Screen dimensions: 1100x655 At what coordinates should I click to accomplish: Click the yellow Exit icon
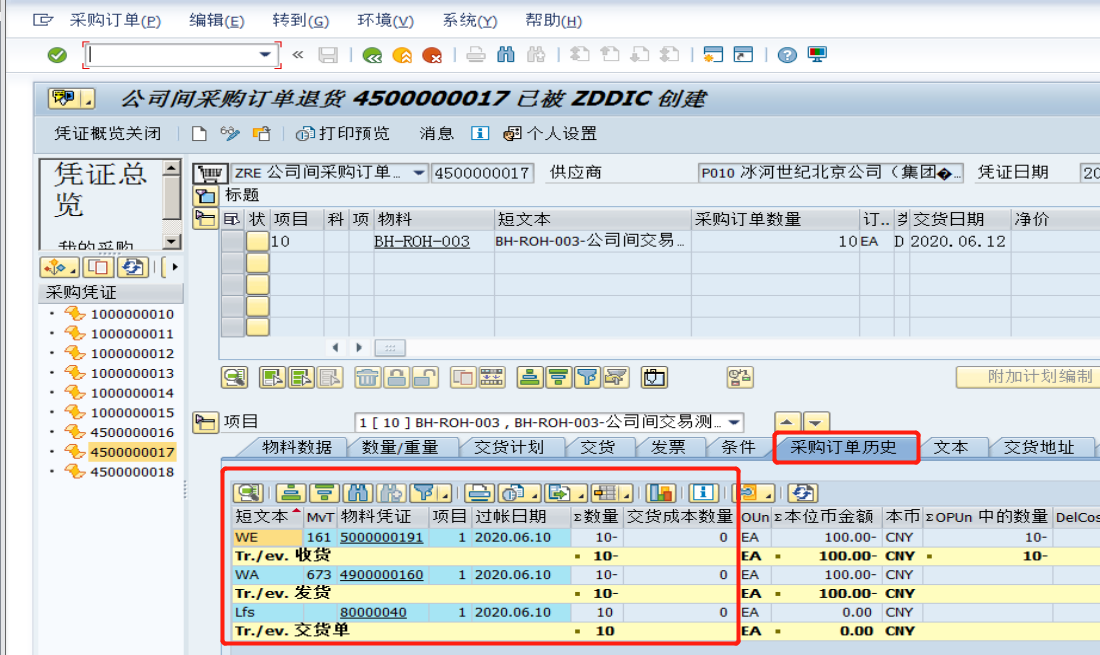[402, 55]
